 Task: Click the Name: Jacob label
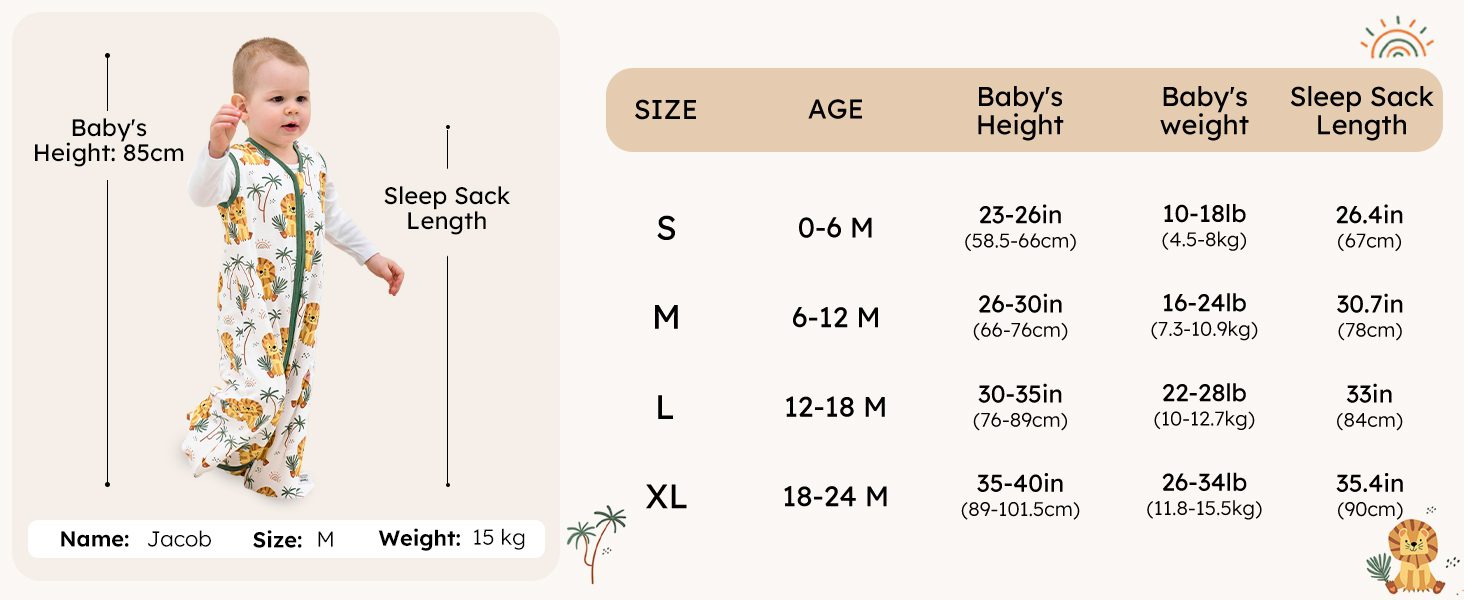pos(136,540)
